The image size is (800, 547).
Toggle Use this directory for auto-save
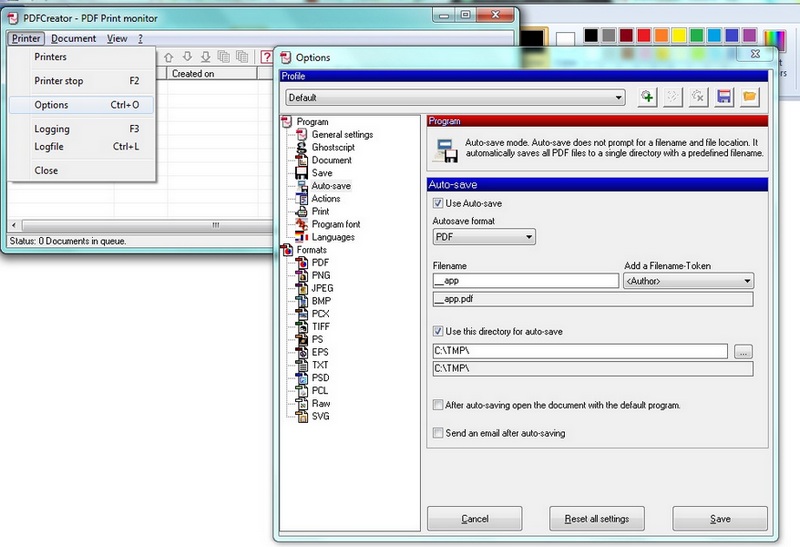[438, 331]
